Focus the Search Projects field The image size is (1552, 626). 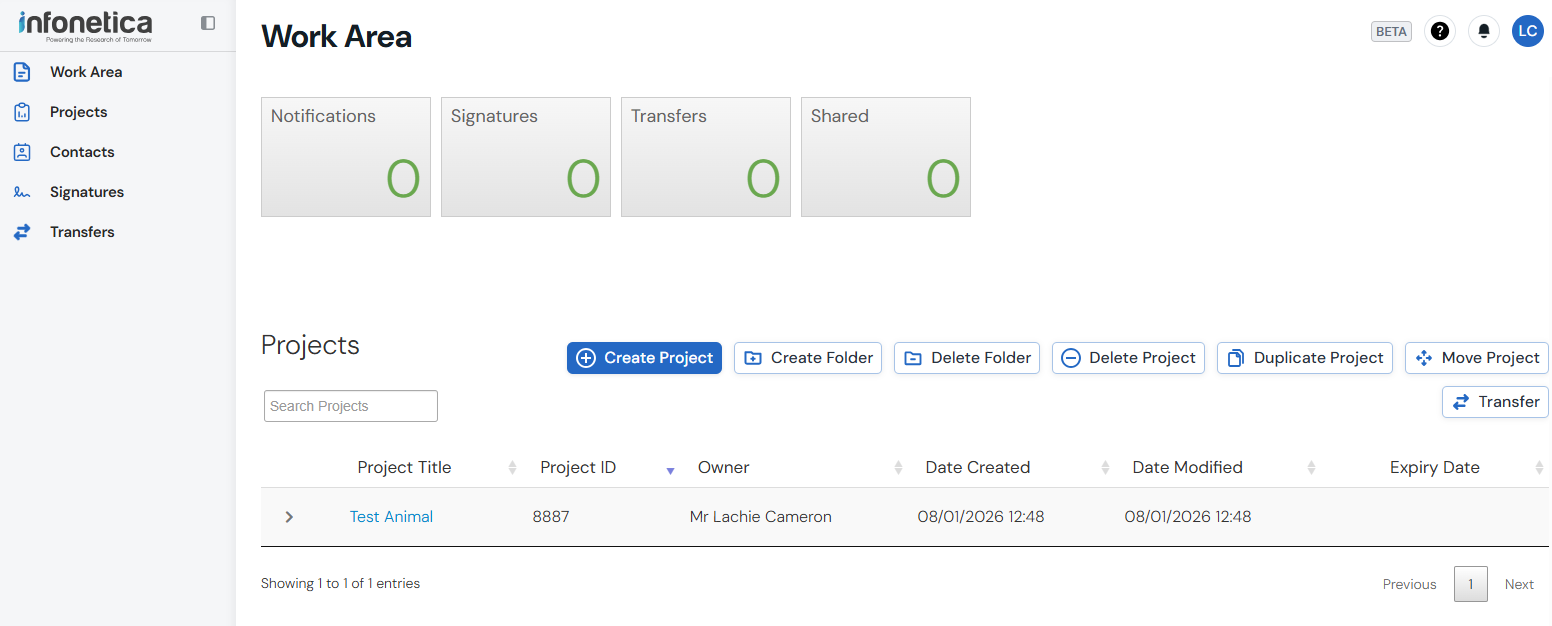[x=350, y=406]
